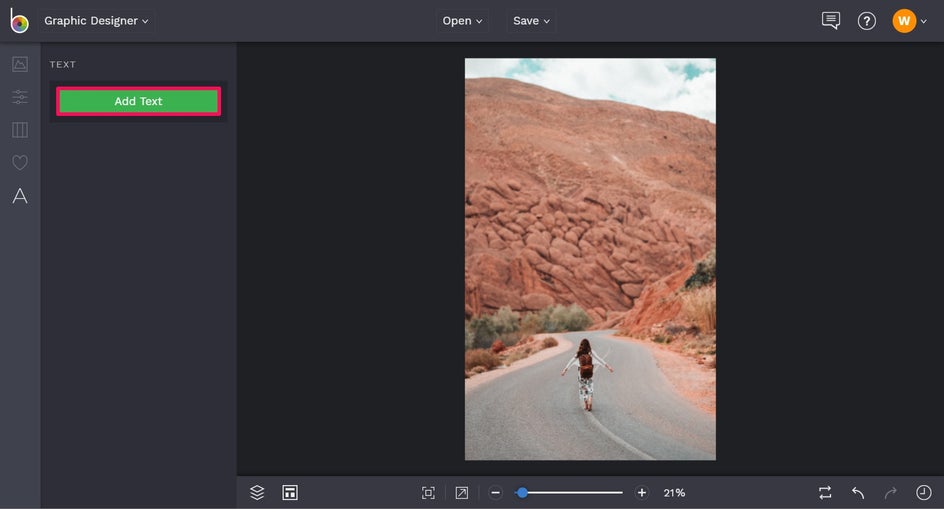Zoom out with the minus button
The height and width of the screenshot is (509, 944).
(x=495, y=493)
